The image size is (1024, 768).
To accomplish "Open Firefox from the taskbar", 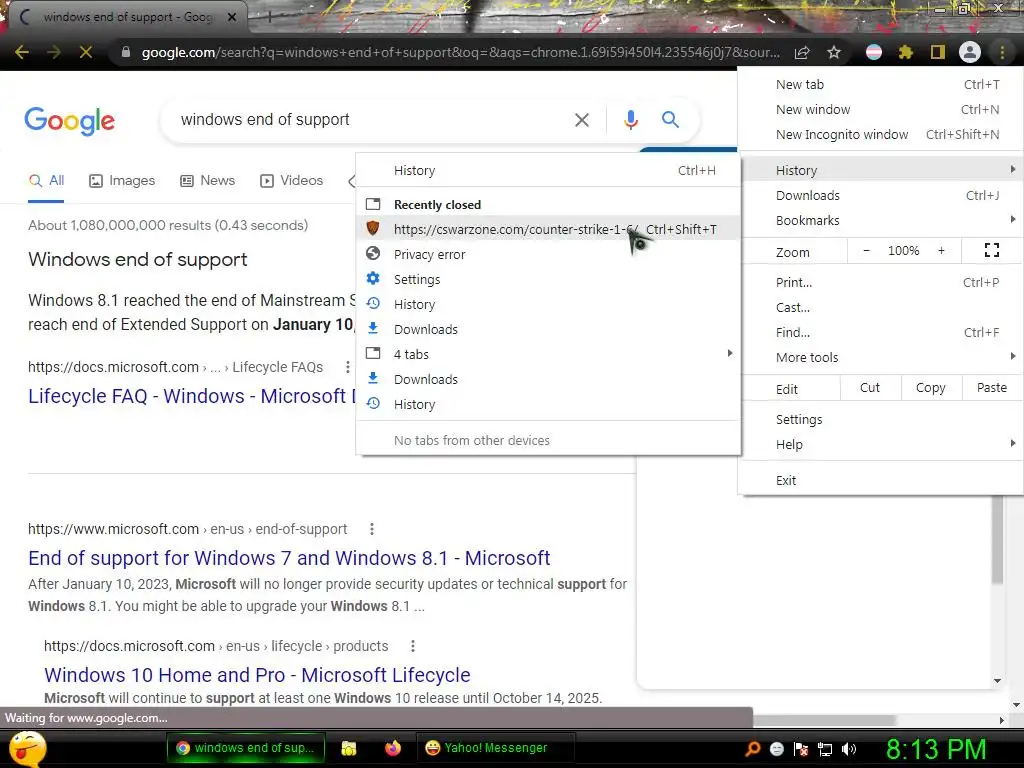I will coord(392,748).
